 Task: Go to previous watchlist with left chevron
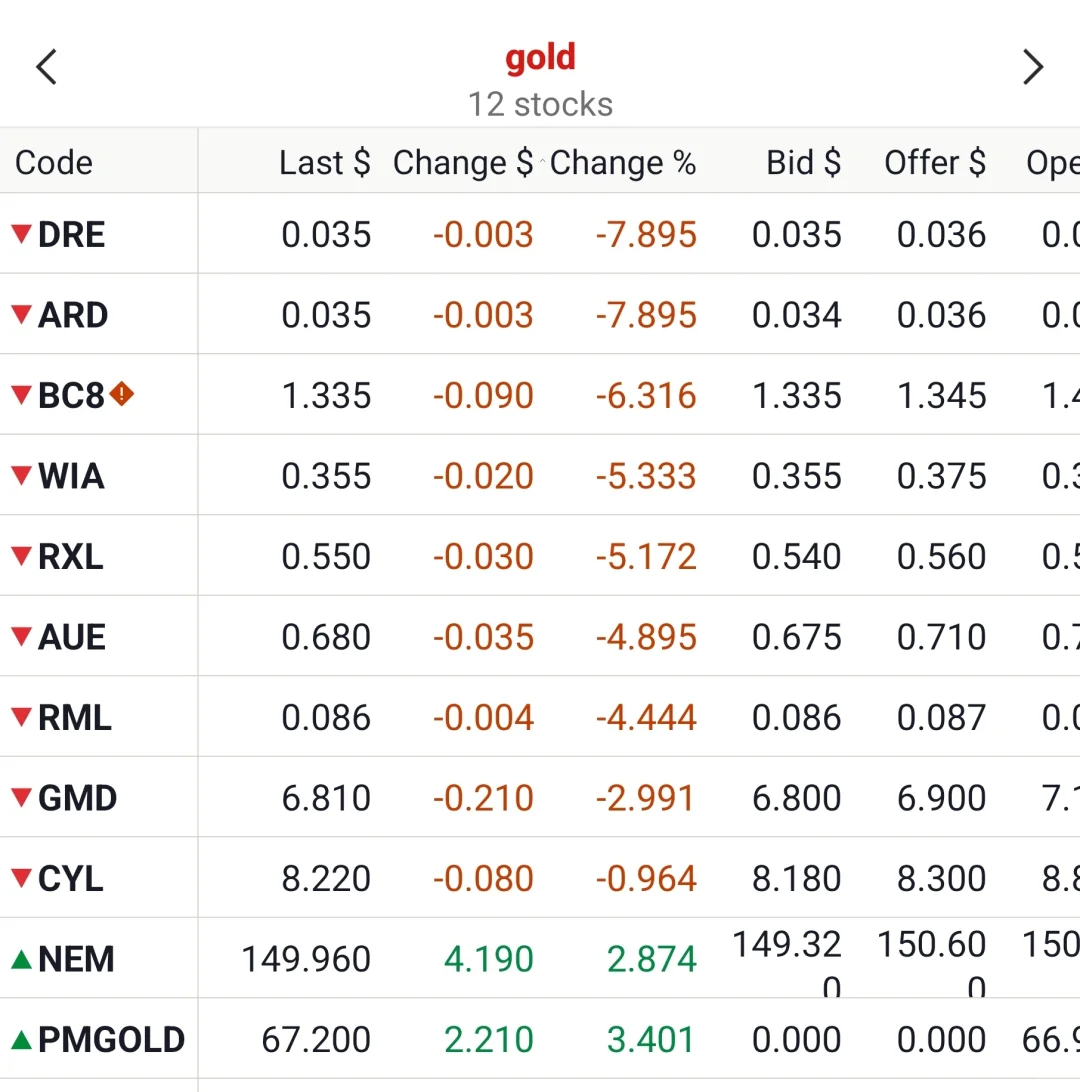click(x=47, y=67)
